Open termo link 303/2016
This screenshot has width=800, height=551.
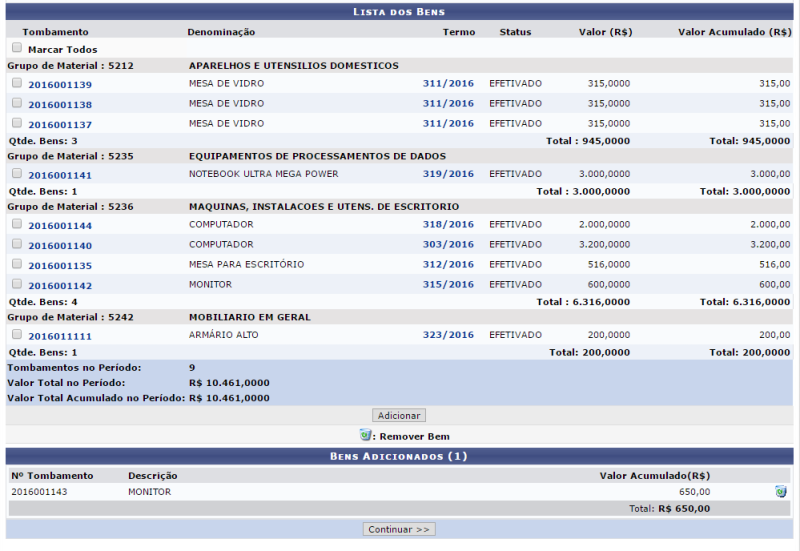tap(448, 244)
